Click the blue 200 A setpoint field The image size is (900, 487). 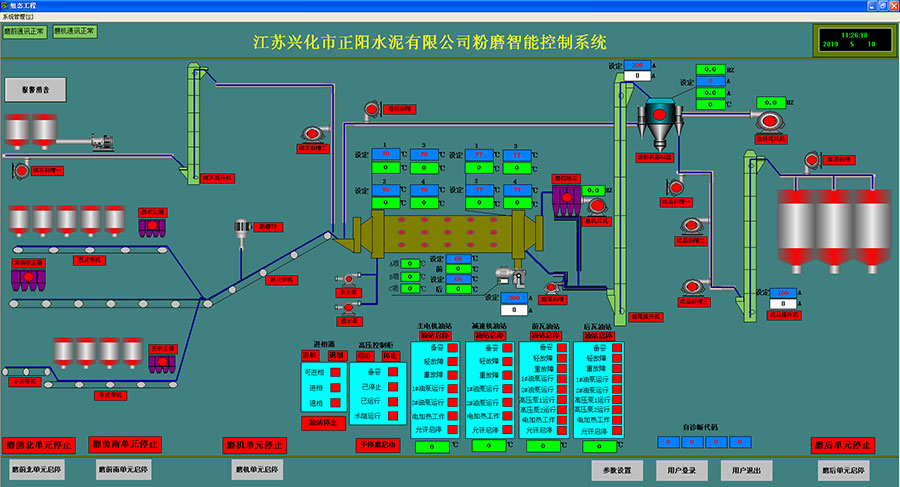pos(514,297)
